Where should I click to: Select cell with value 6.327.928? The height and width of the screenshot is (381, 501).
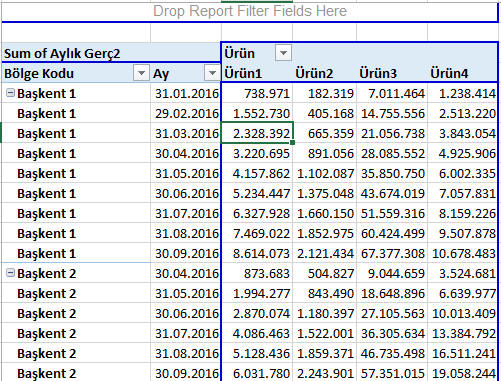[x=257, y=213]
